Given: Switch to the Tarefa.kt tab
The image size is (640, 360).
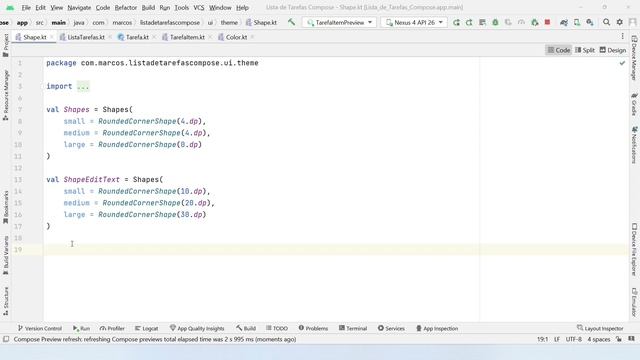Looking at the screenshot, I should click(137, 37).
